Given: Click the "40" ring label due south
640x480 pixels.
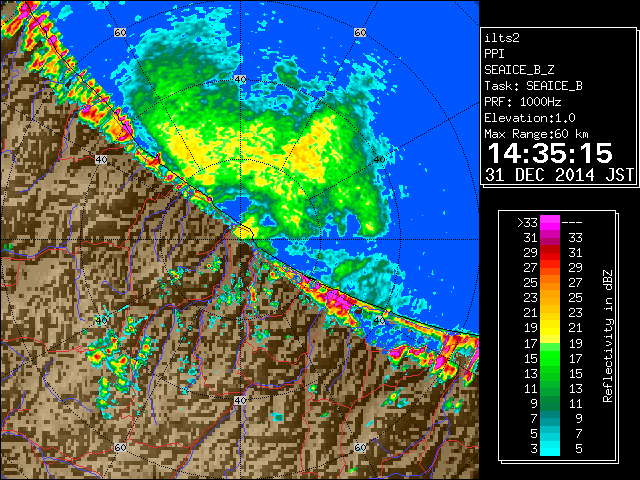Looking at the screenshot, I should coord(240,400).
